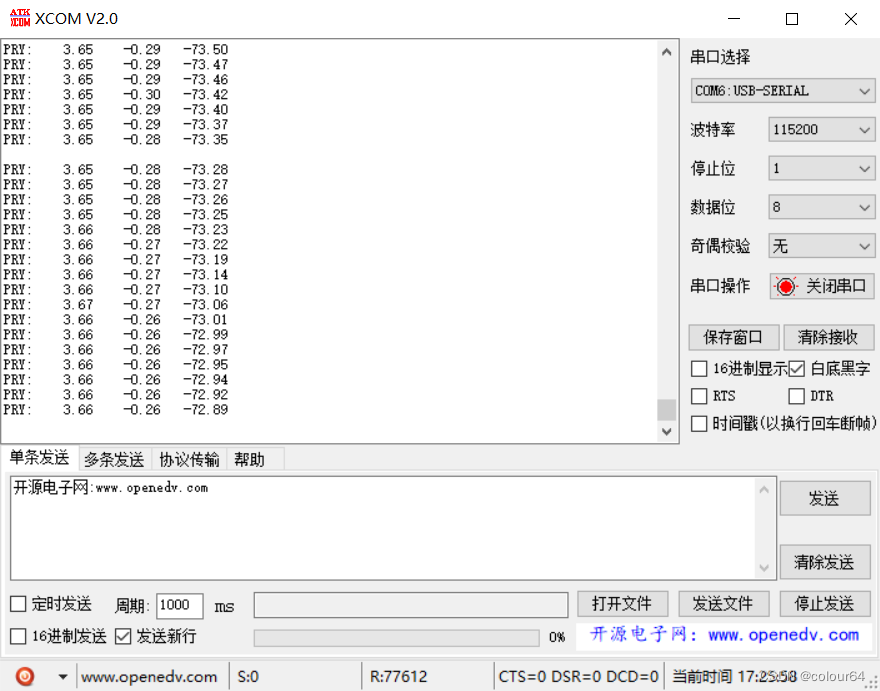This screenshot has width=880, height=691.
Task: Click the line ending with -72.89
Action: pyautogui.click(x=116, y=410)
